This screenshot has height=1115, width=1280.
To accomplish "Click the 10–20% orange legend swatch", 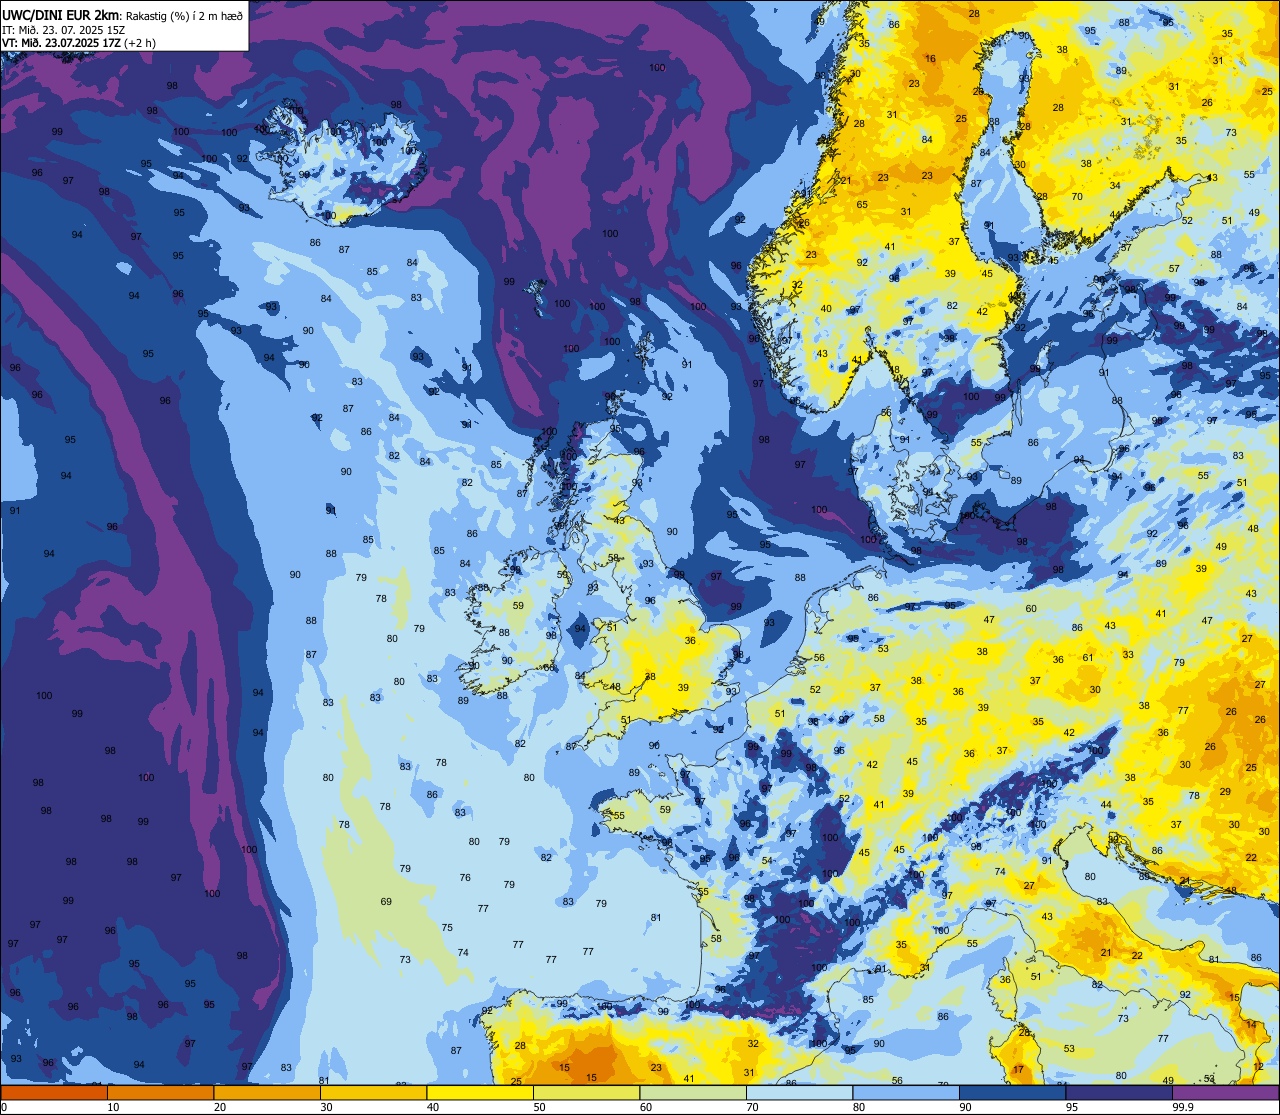I will (160, 1092).
